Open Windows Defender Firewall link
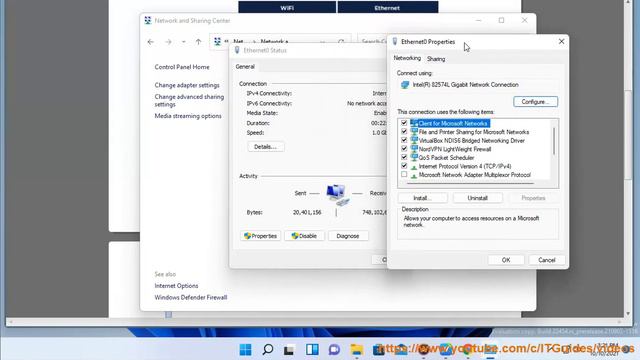 [x=191, y=298]
